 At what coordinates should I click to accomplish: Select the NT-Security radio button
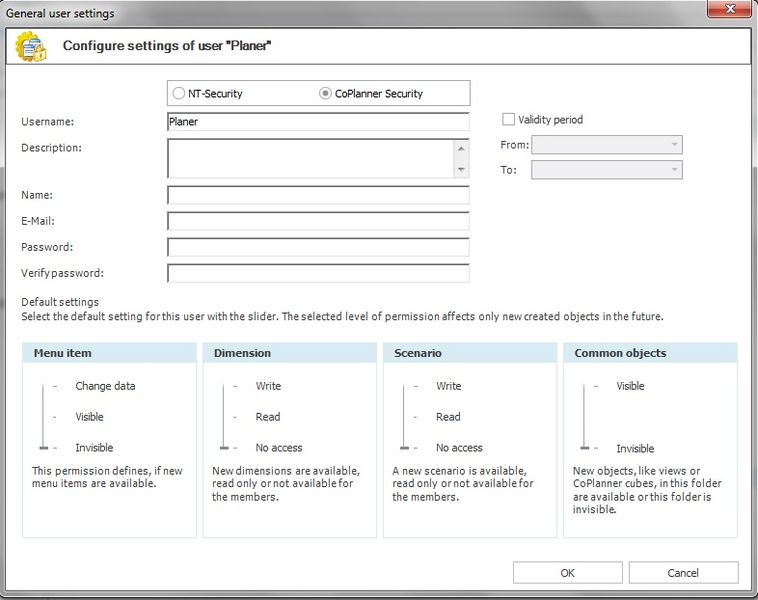178,93
